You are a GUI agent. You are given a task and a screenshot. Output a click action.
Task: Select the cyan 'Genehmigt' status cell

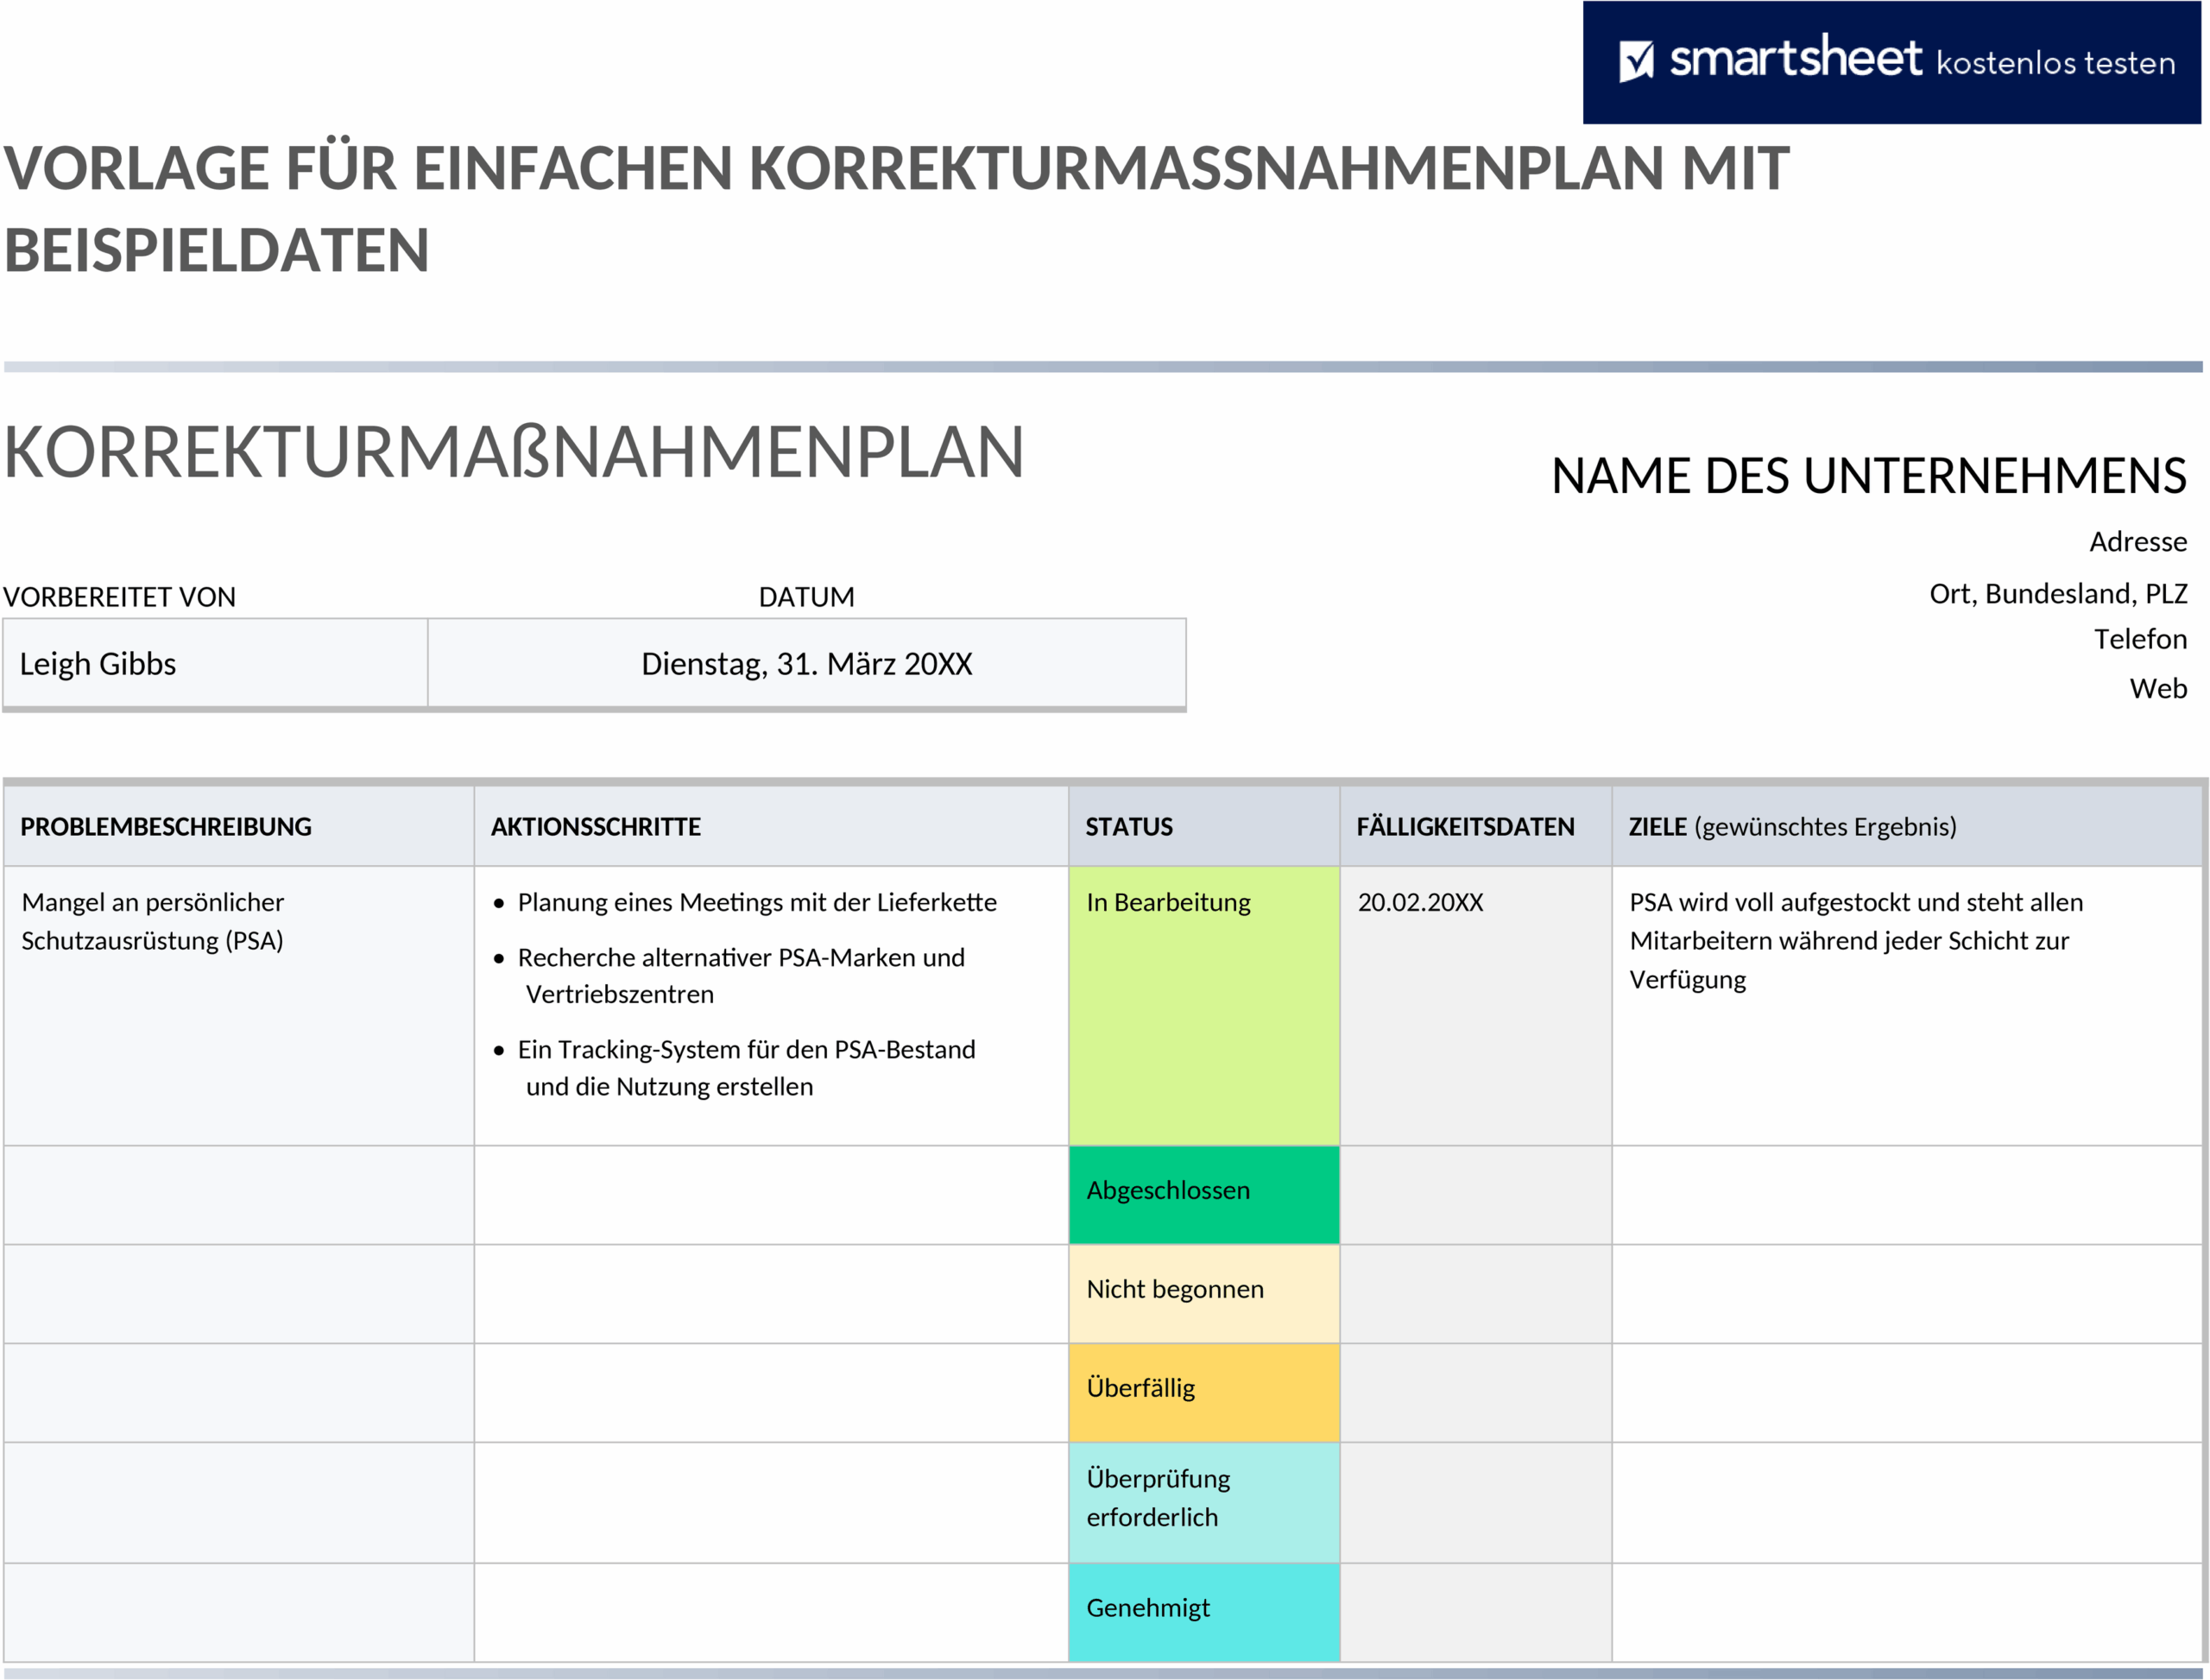tap(1204, 1612)
